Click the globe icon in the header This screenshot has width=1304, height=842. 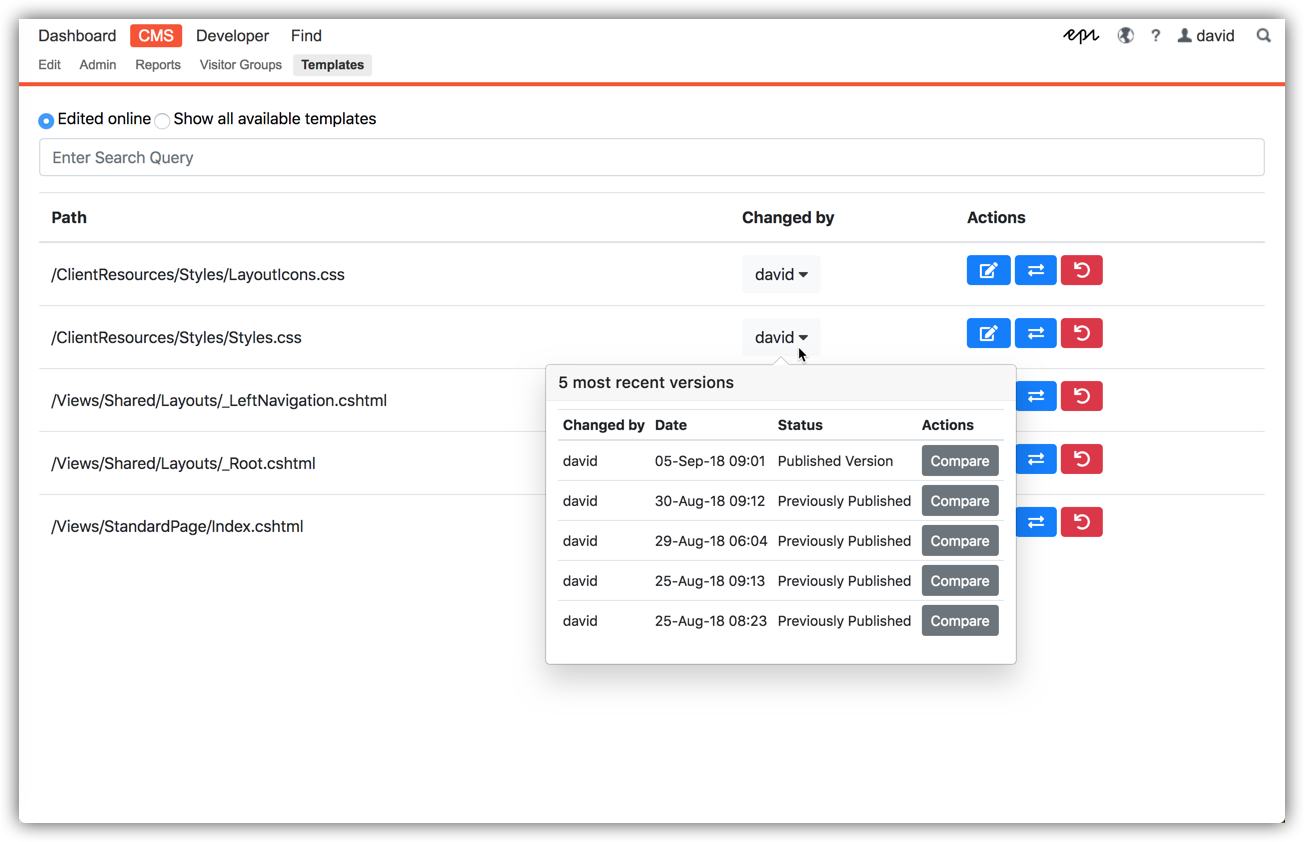tap(1125, 36)
